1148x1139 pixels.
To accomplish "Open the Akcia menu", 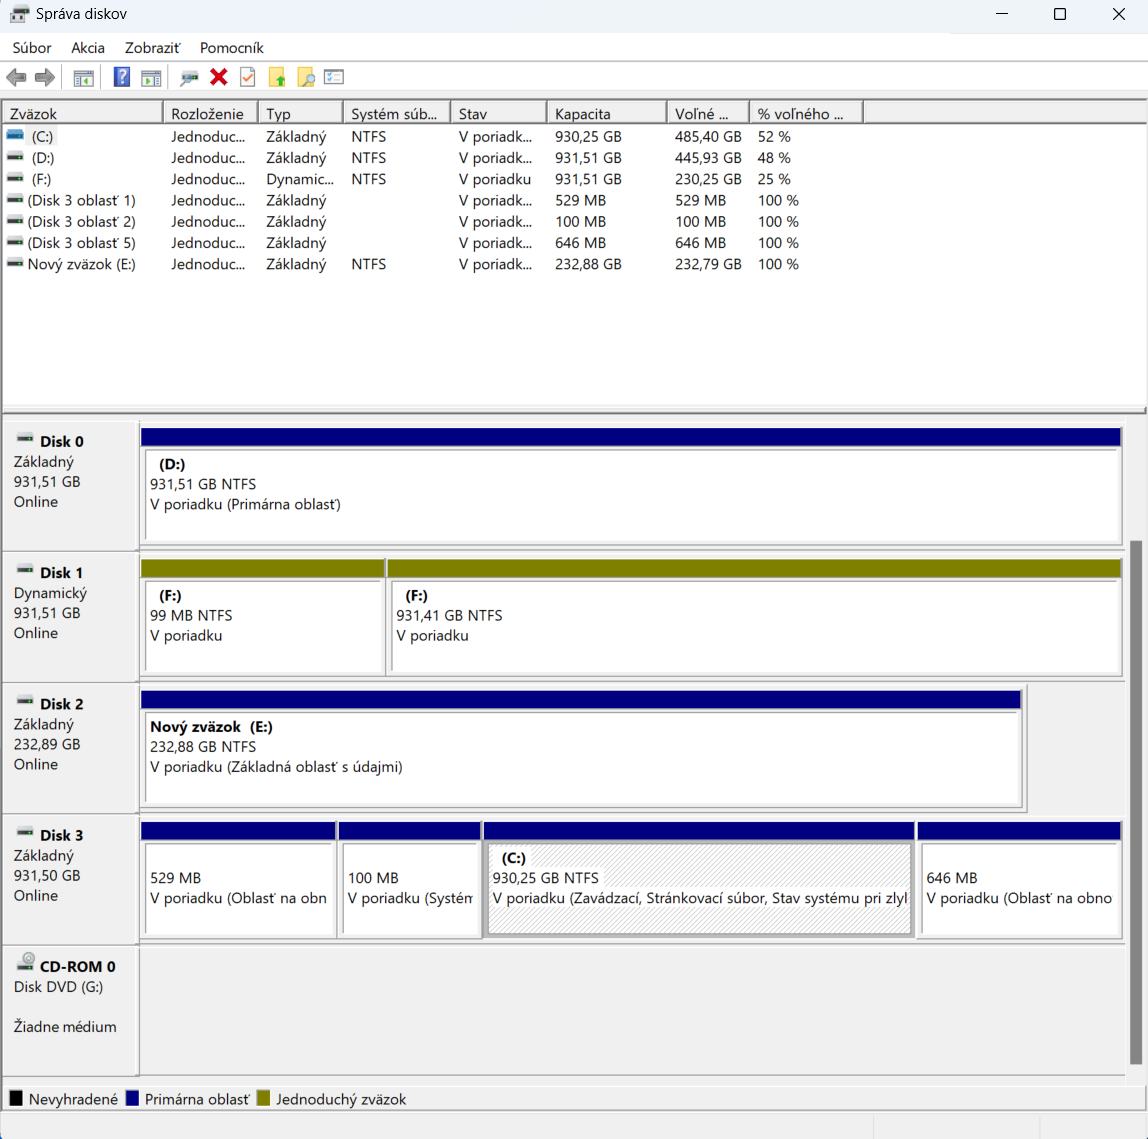I will [x=88, y=48].
